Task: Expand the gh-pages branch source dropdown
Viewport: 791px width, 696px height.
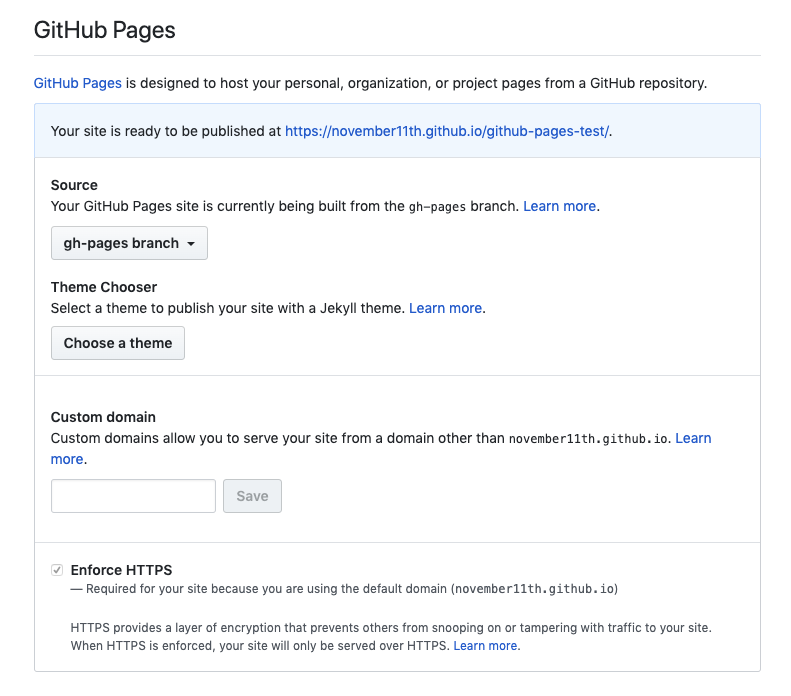Action: (129, 243)
